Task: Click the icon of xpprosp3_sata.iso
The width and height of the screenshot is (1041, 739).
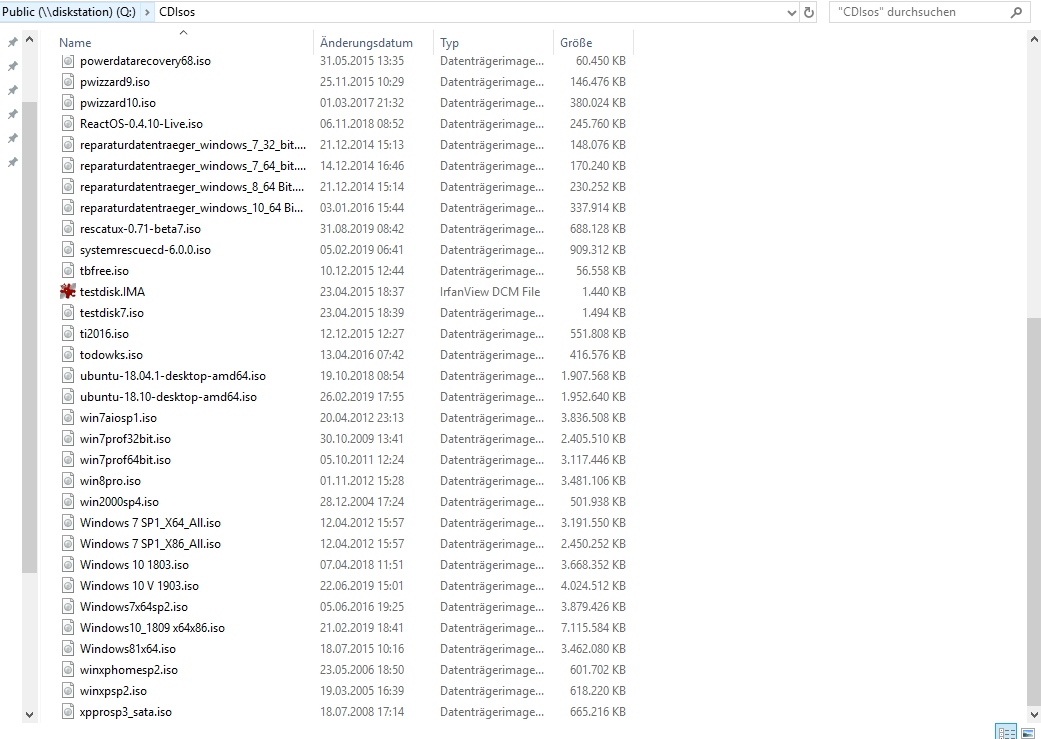Action: [x=68, y=711]
